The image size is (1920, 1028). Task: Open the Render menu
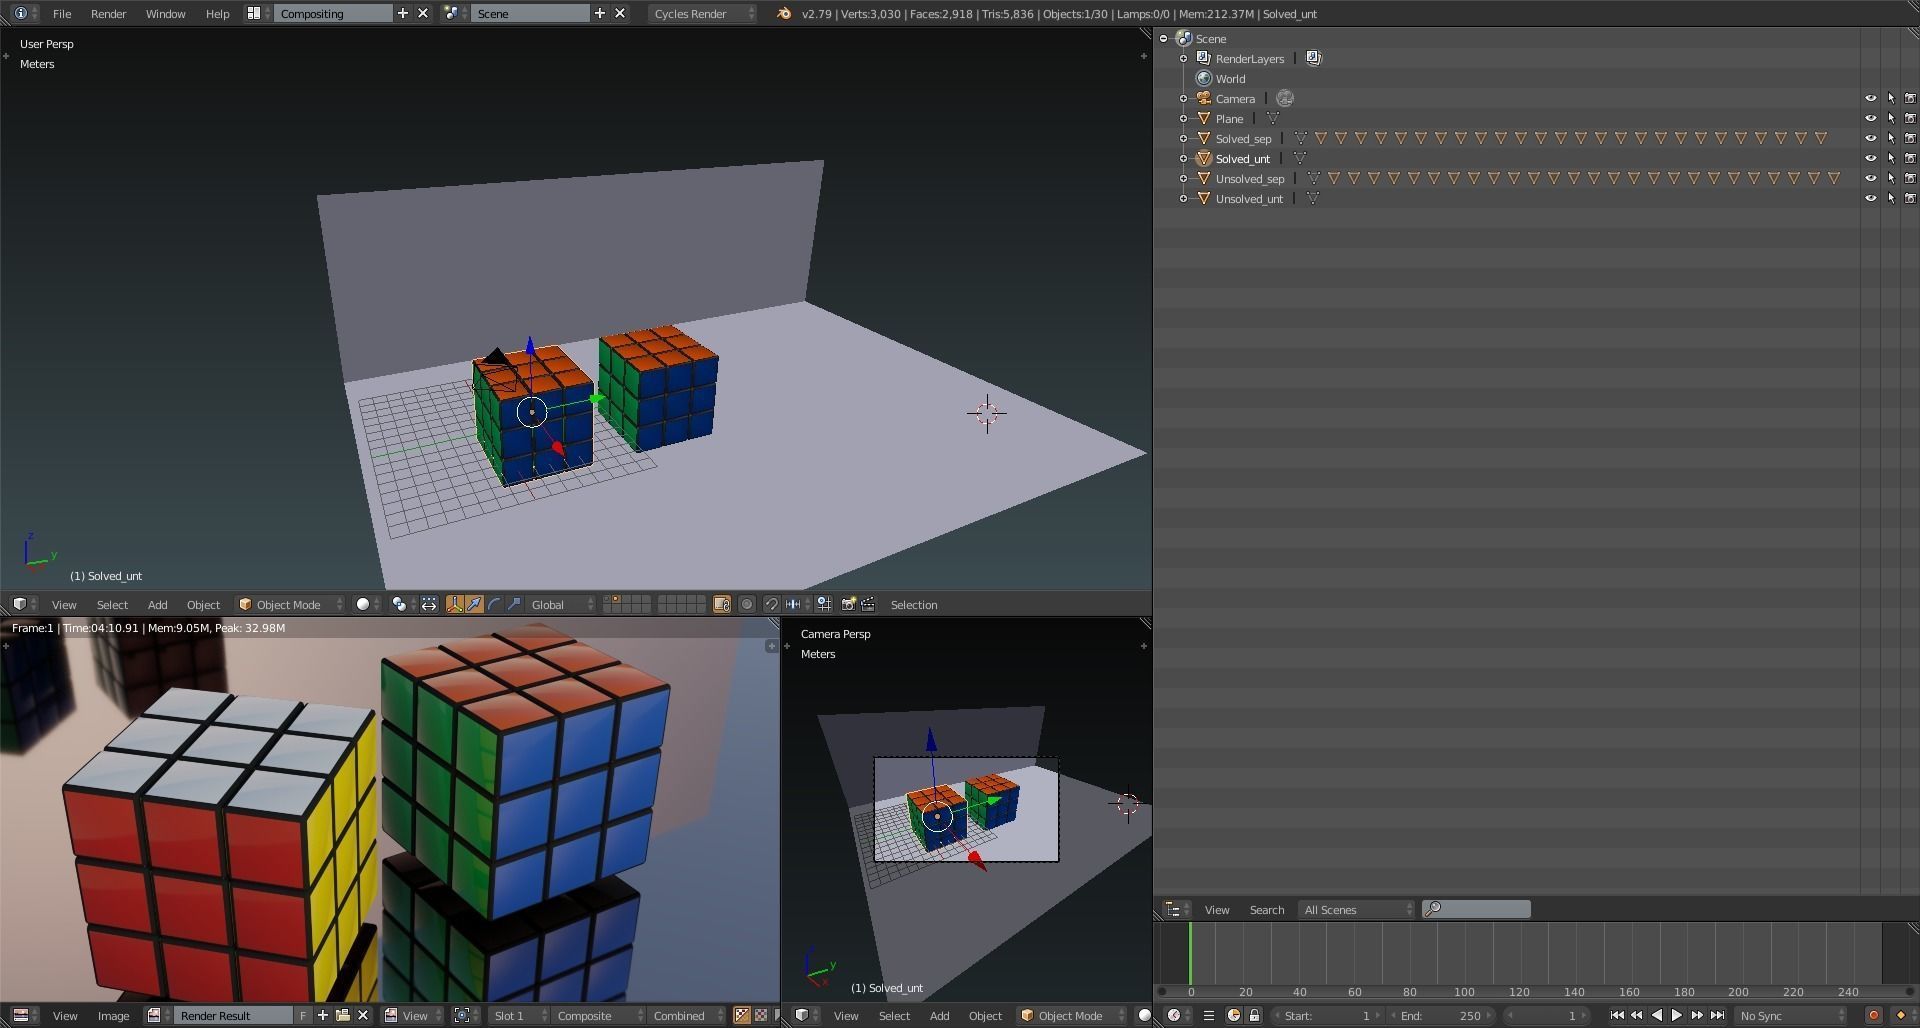108,14
